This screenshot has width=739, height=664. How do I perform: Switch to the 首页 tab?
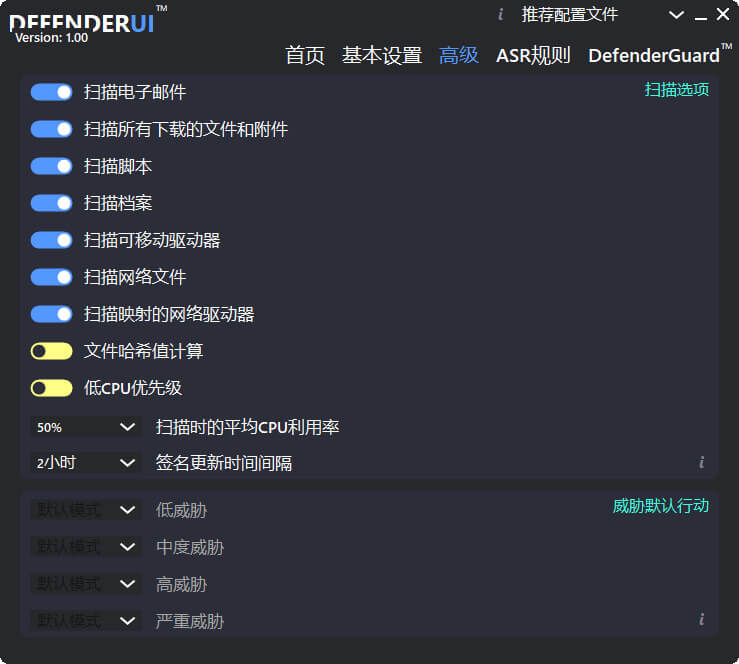tap(305, 55)
